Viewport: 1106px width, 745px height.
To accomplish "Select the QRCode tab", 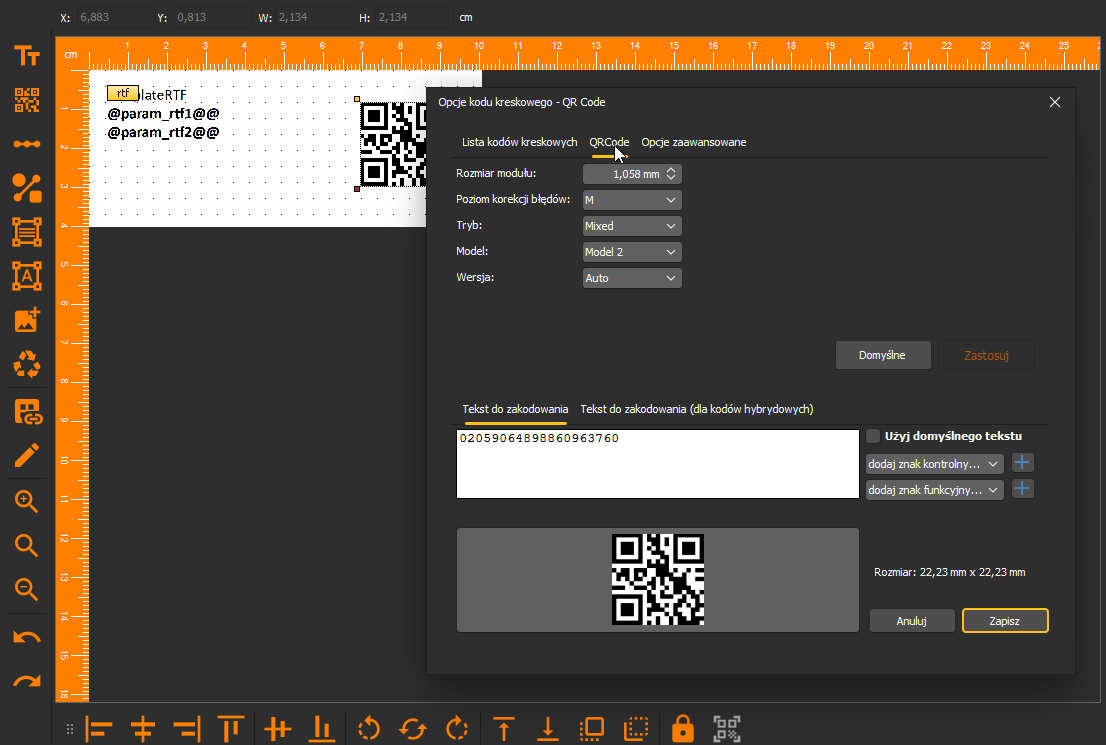I will 609,142.
